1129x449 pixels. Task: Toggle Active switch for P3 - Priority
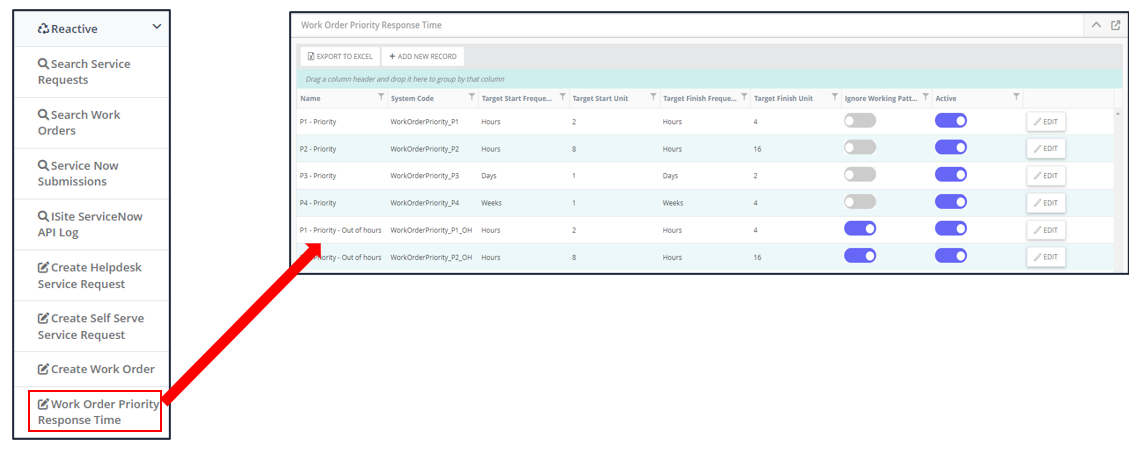click(x=950, y=175)
